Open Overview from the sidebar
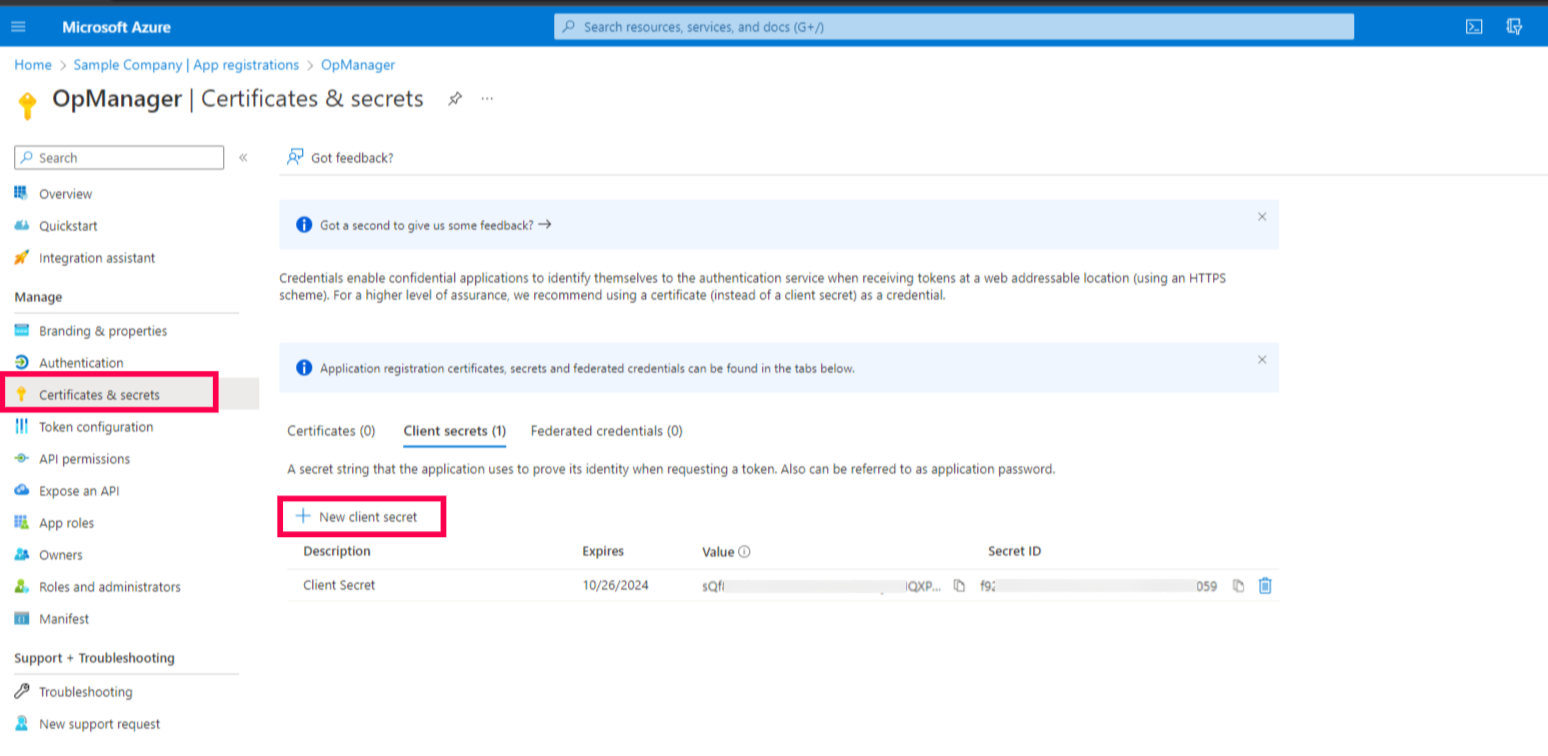The width and height of the screenshot is (1548, 756). (x=65, y=194)
